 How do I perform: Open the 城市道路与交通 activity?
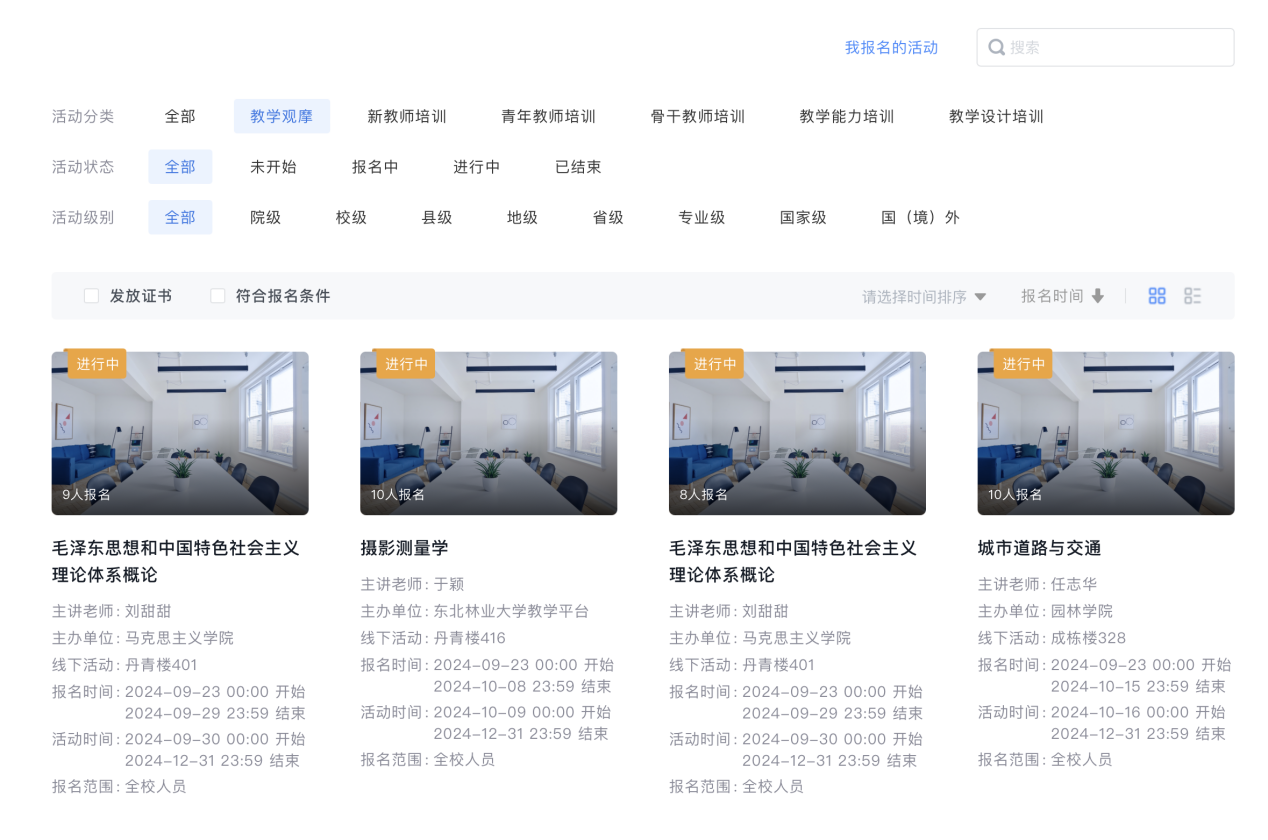(1039, 548)
